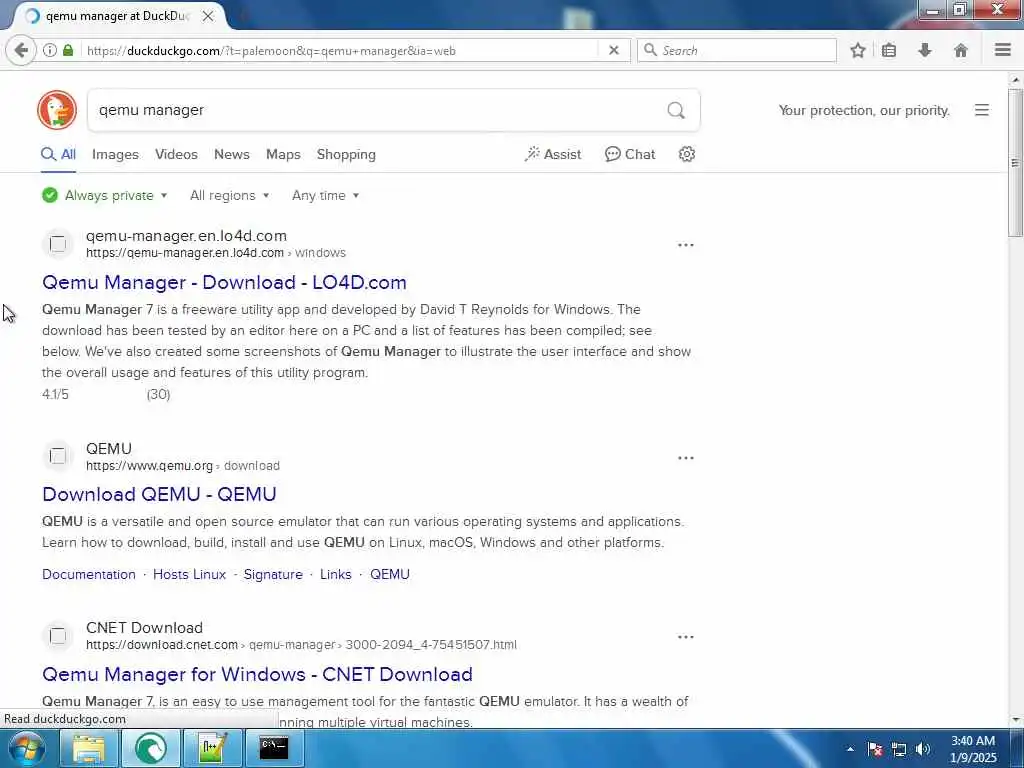Click the page vertical scrollbar thumb

(x=1016, y=162)
